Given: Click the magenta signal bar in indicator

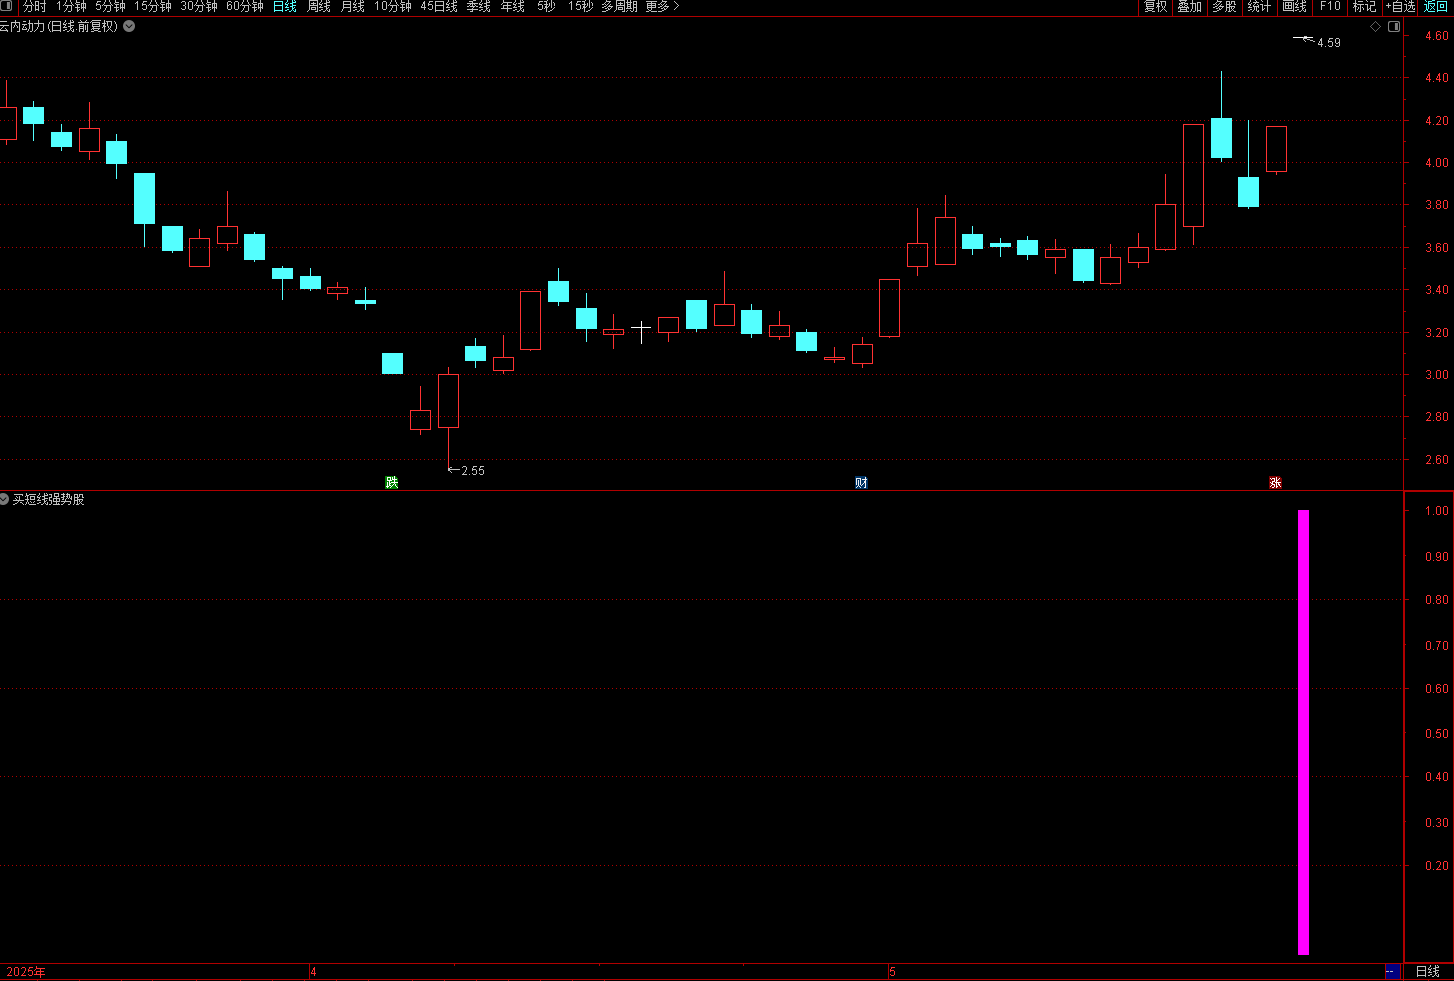Looking at the screenshot, I should (1303, 732).
